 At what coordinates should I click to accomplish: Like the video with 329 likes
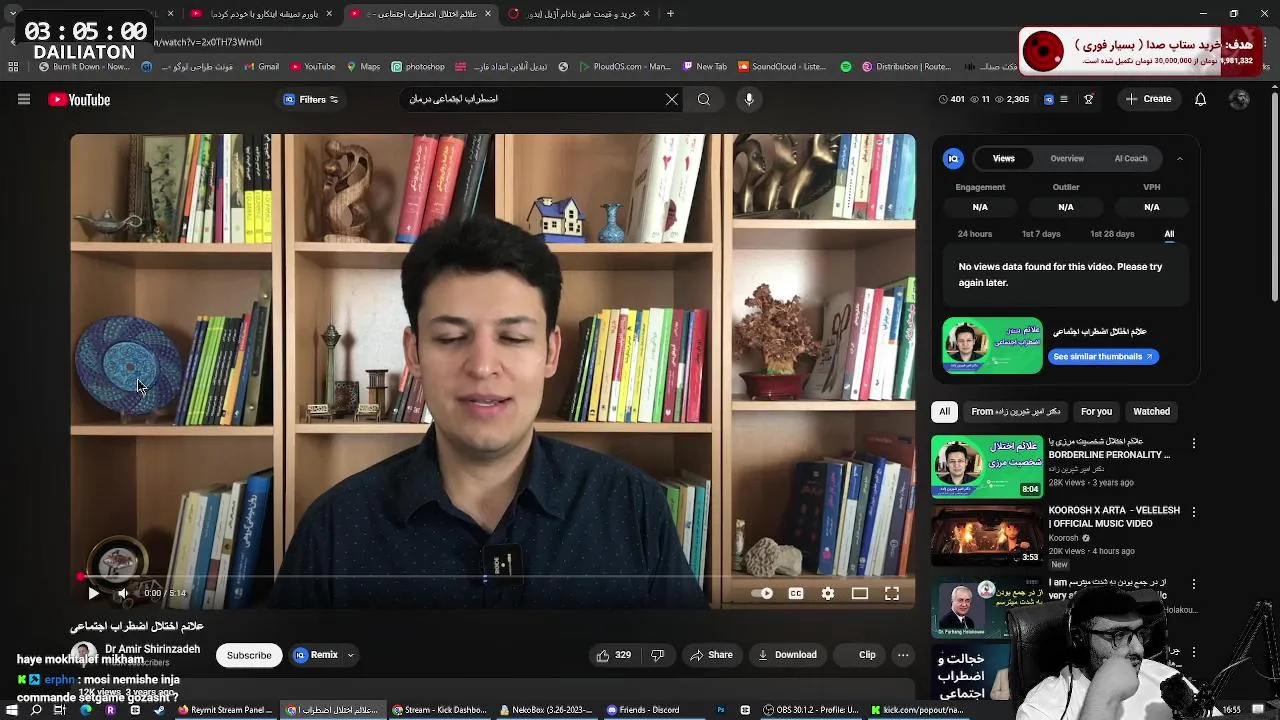click(x=613, y=655)
